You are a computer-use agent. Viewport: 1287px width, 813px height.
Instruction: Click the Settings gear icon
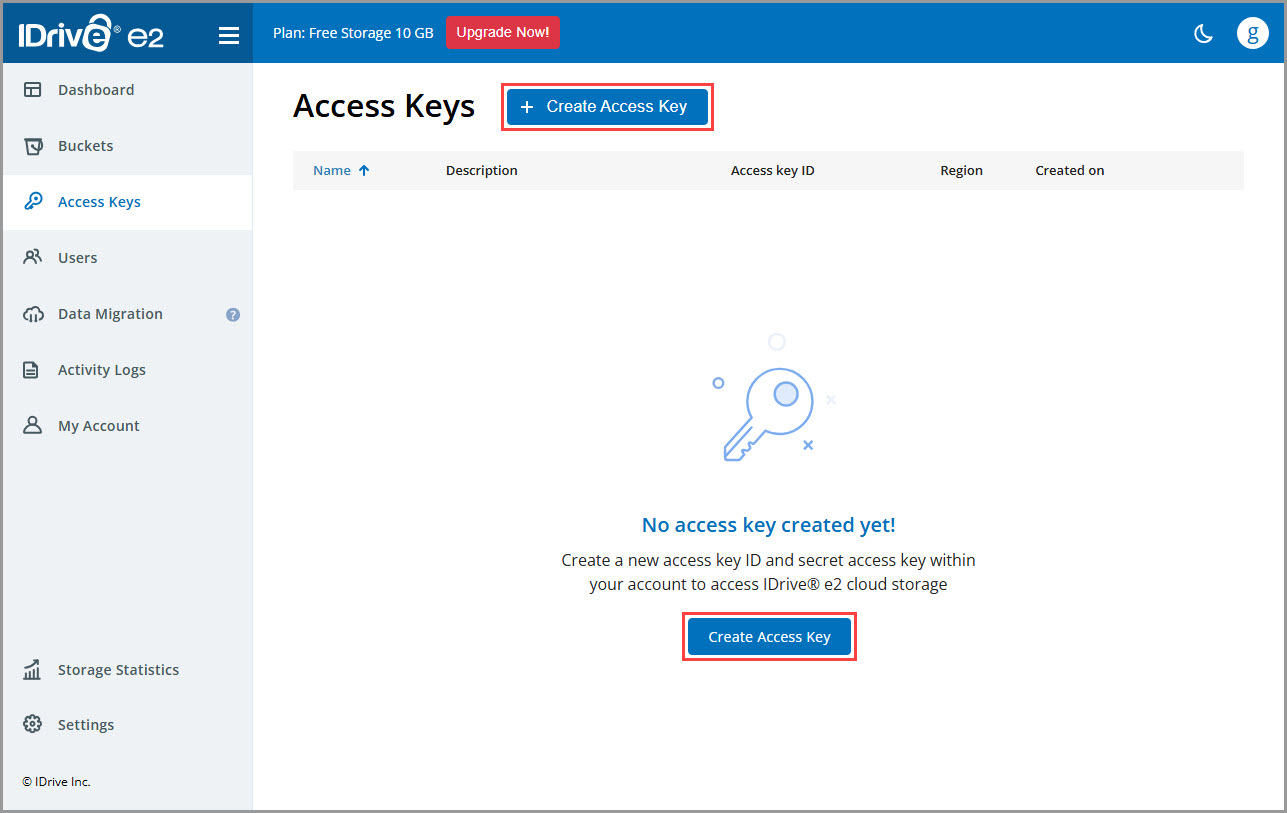pos(33,724)
